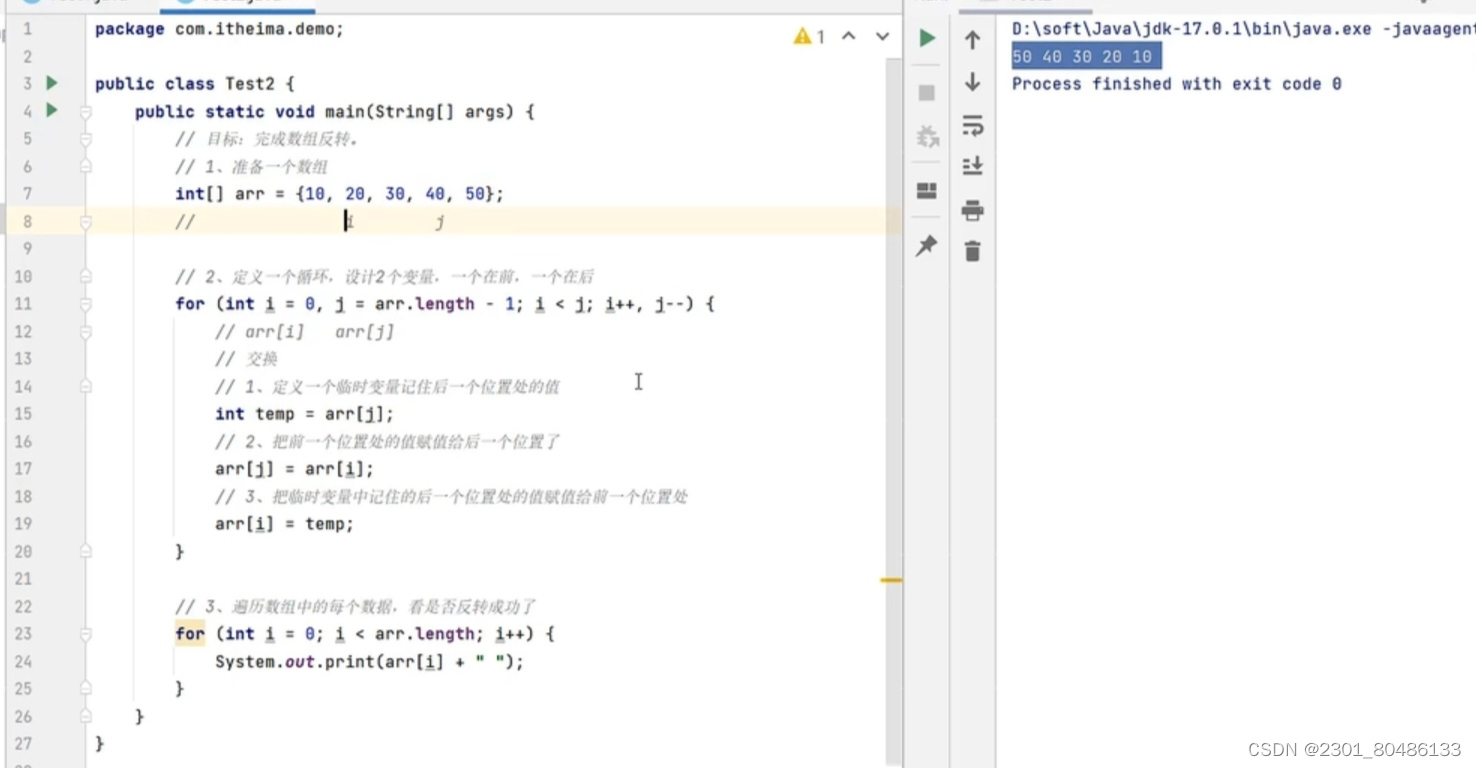Run main method via gutter arrow on line 4
Screen dimensions: 1476x768
coord(52,111)
